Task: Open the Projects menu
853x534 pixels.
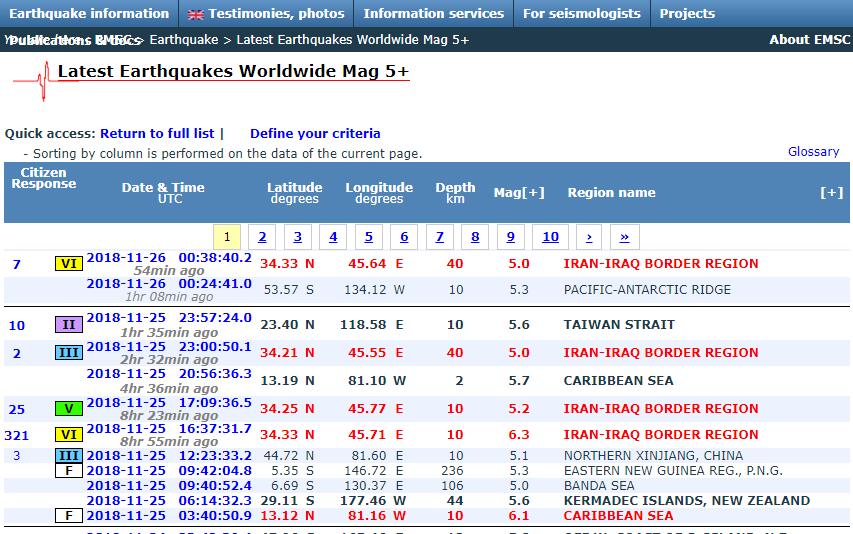Action: tap(687, 14)
